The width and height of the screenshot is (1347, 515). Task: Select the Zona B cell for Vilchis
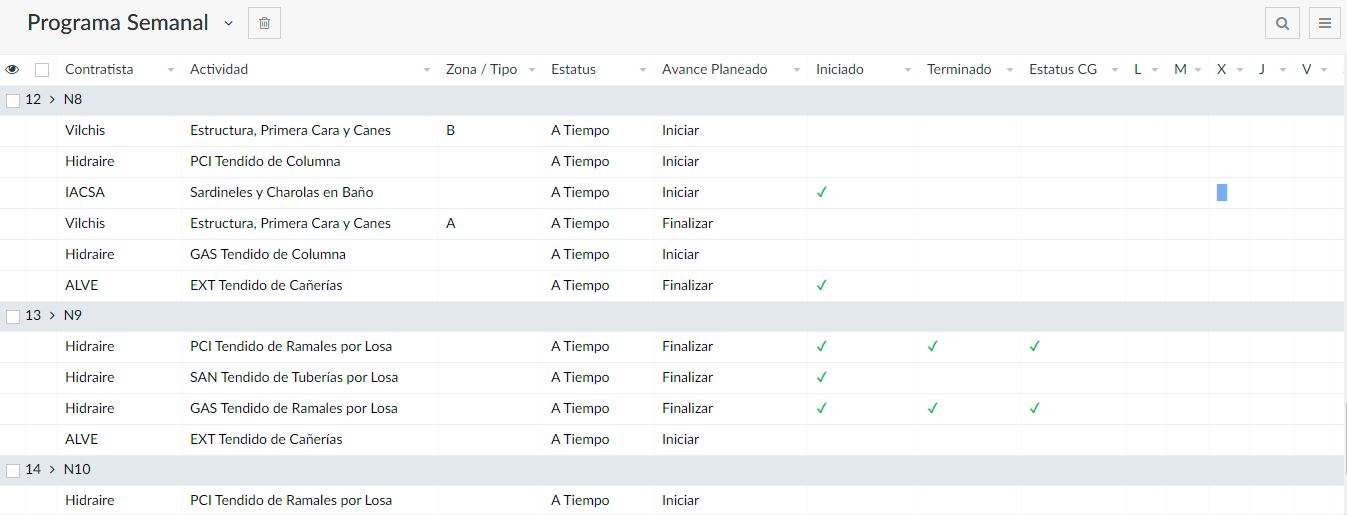451,130
